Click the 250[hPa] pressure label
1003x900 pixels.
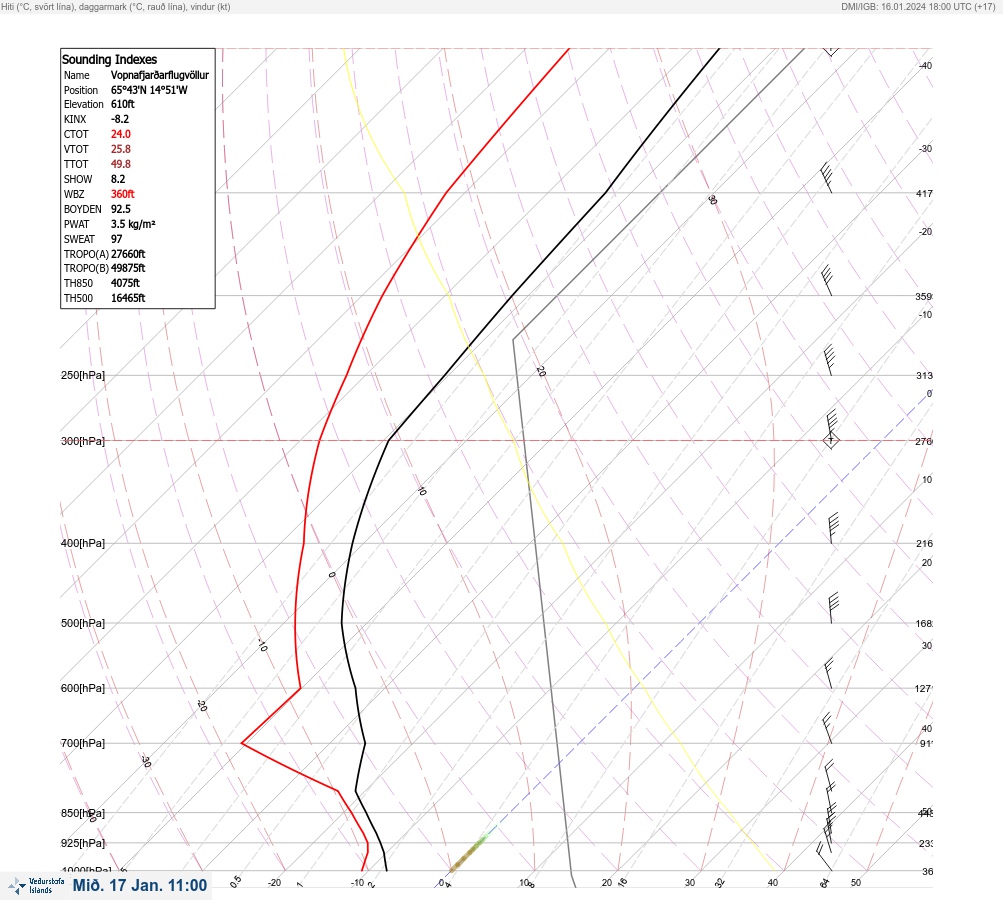pos(83,375)
